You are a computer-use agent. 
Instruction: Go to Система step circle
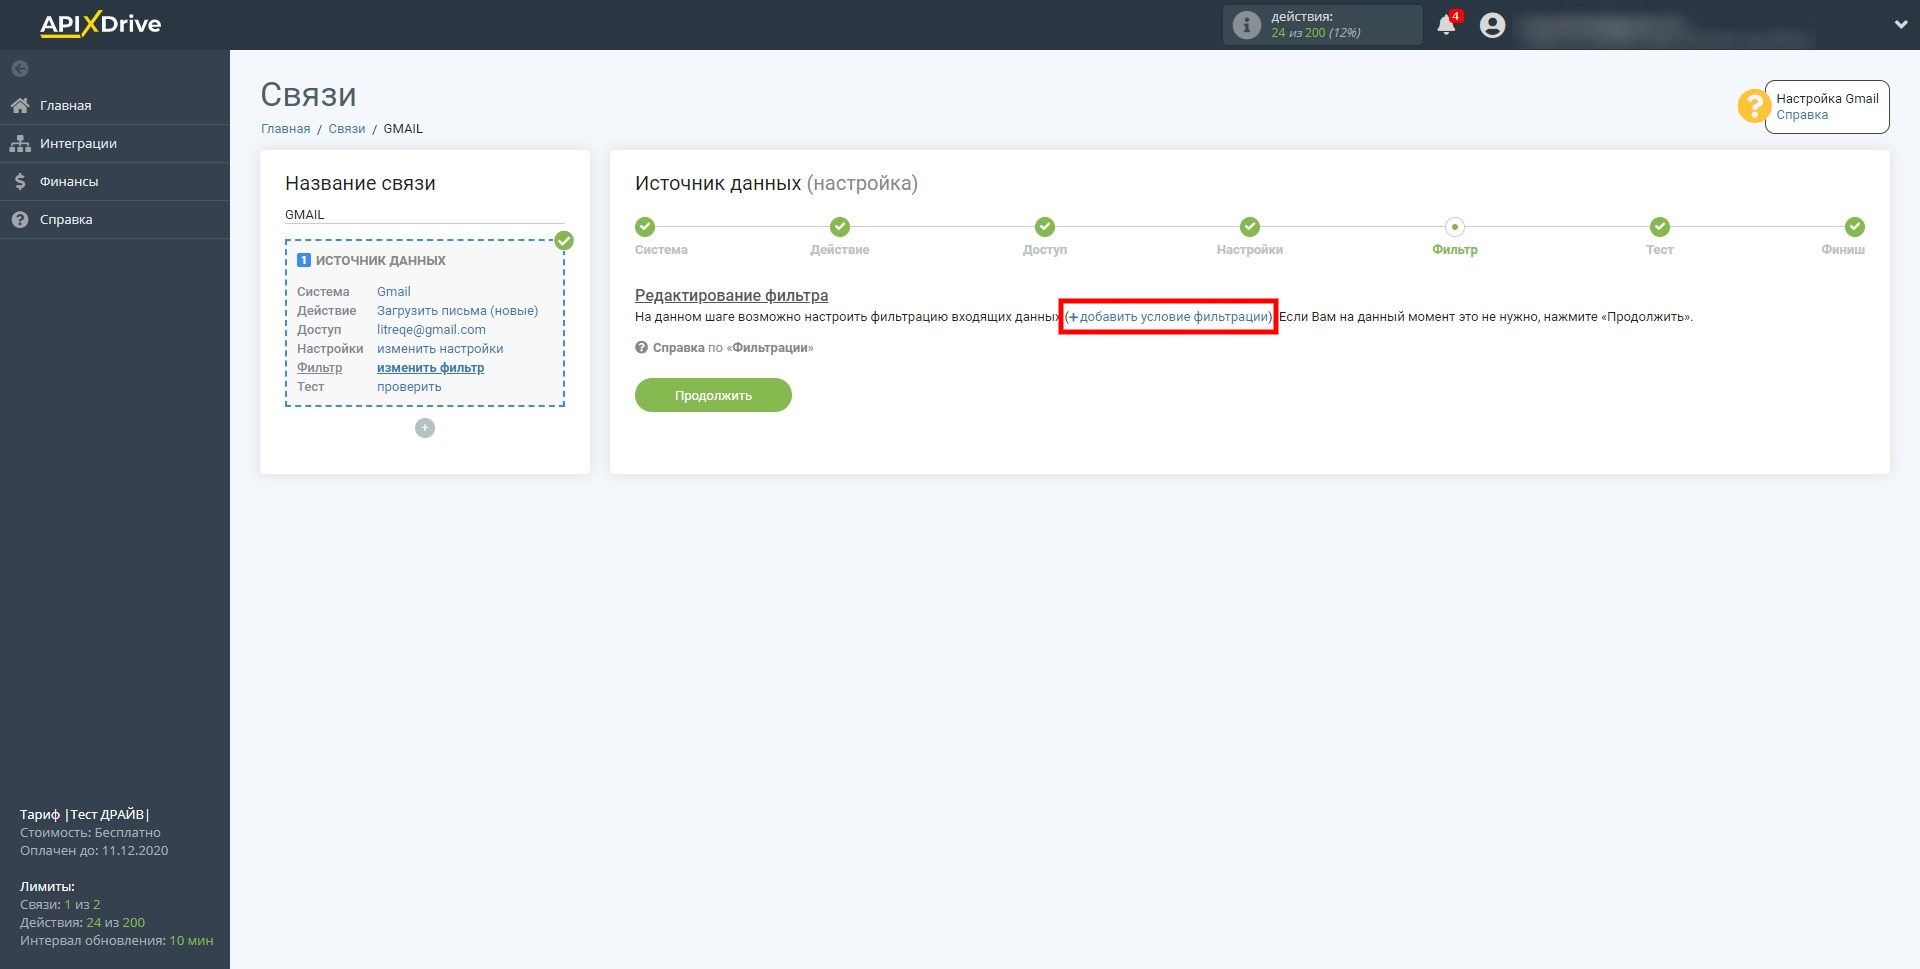point(645,227)
